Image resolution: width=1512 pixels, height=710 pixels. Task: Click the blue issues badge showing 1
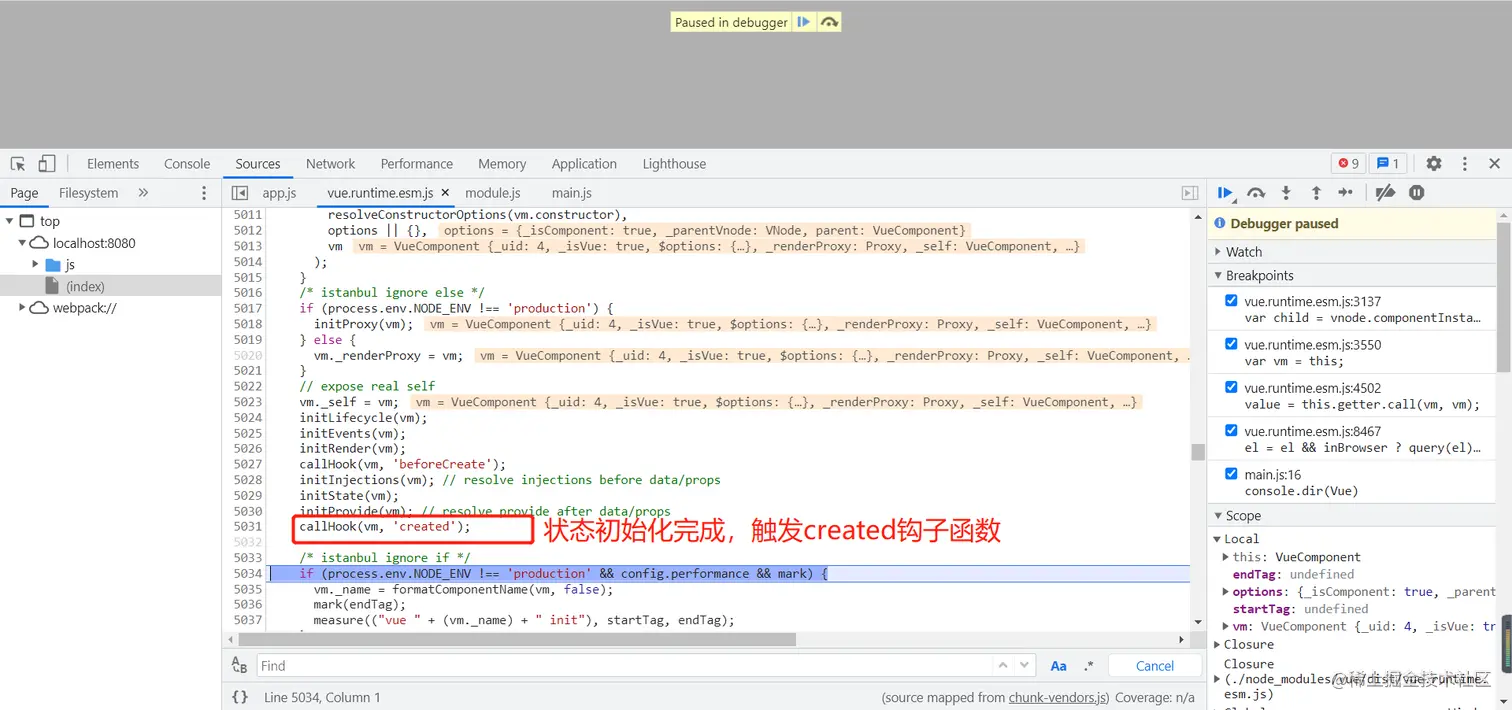tap(1388, 163)
